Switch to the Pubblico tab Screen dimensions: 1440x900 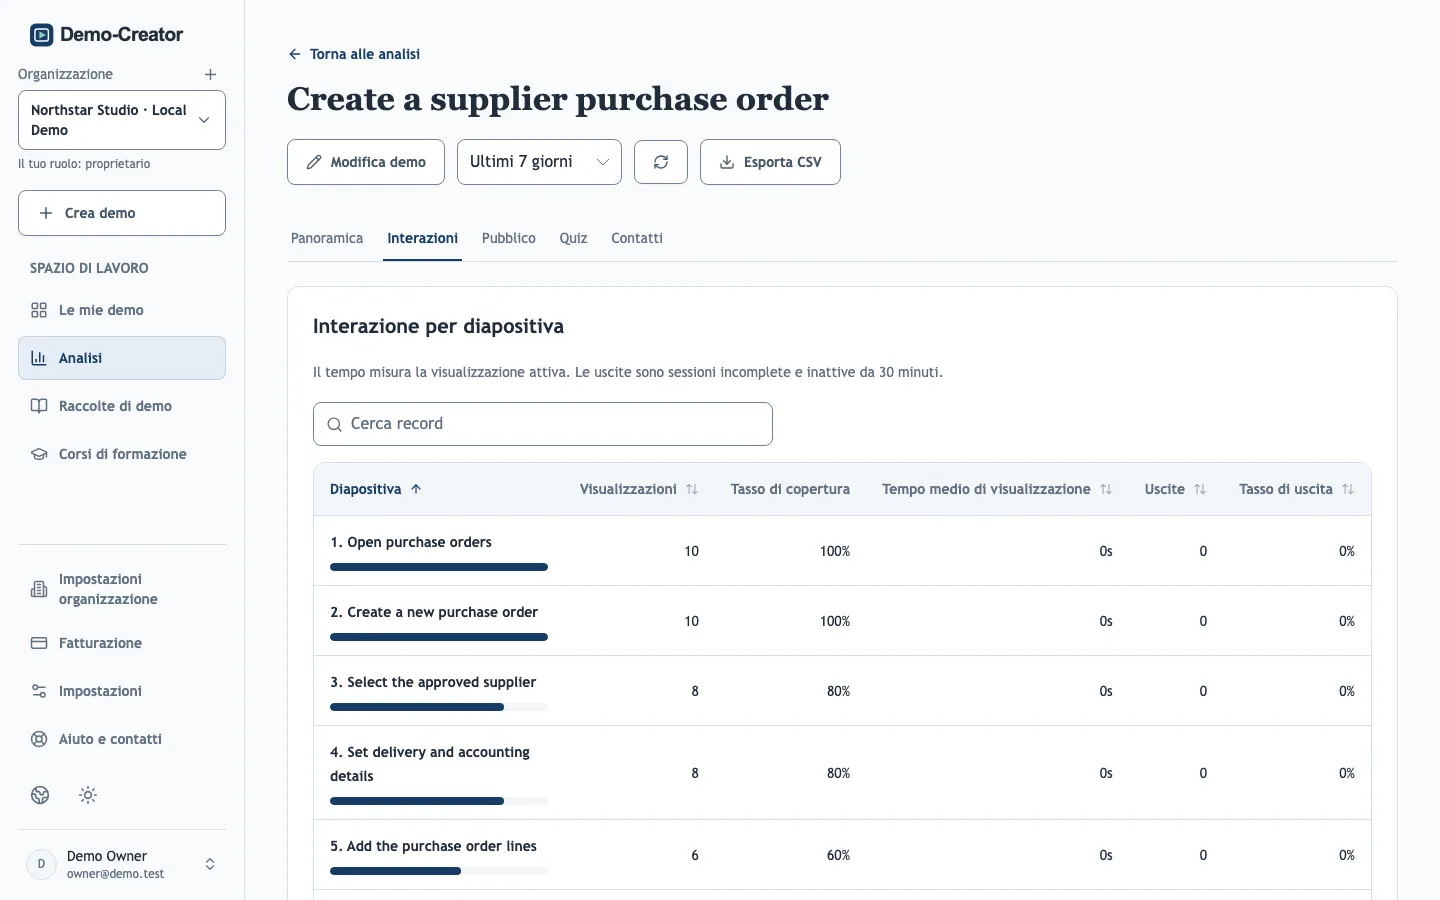point(509,238)
